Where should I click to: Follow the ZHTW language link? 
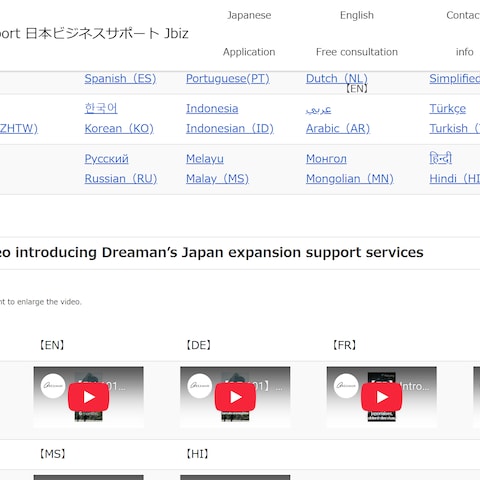pos(19,128)
